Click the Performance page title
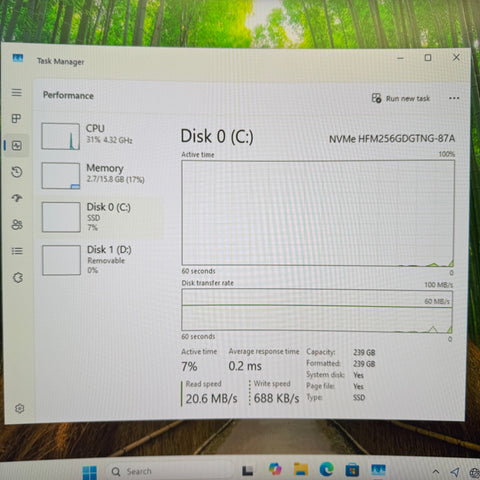Screen dimensions: 480x480 click(68, 95)
